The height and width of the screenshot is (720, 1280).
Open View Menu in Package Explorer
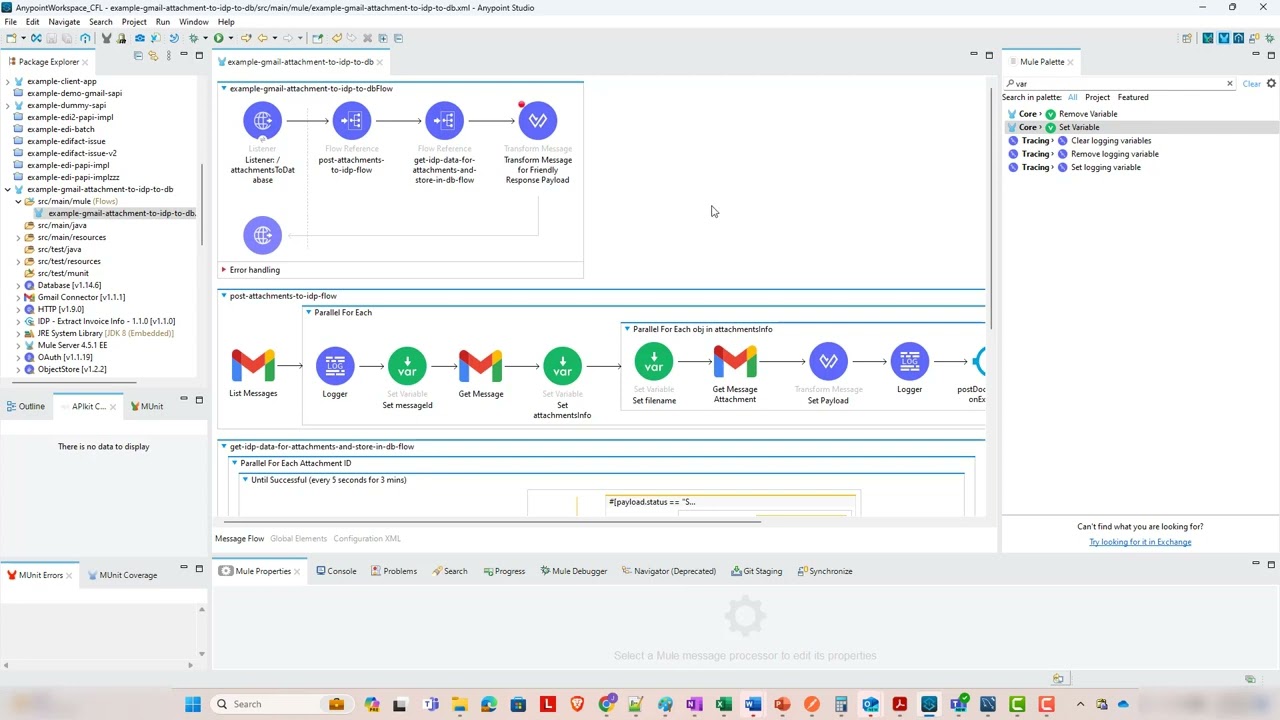169,56
